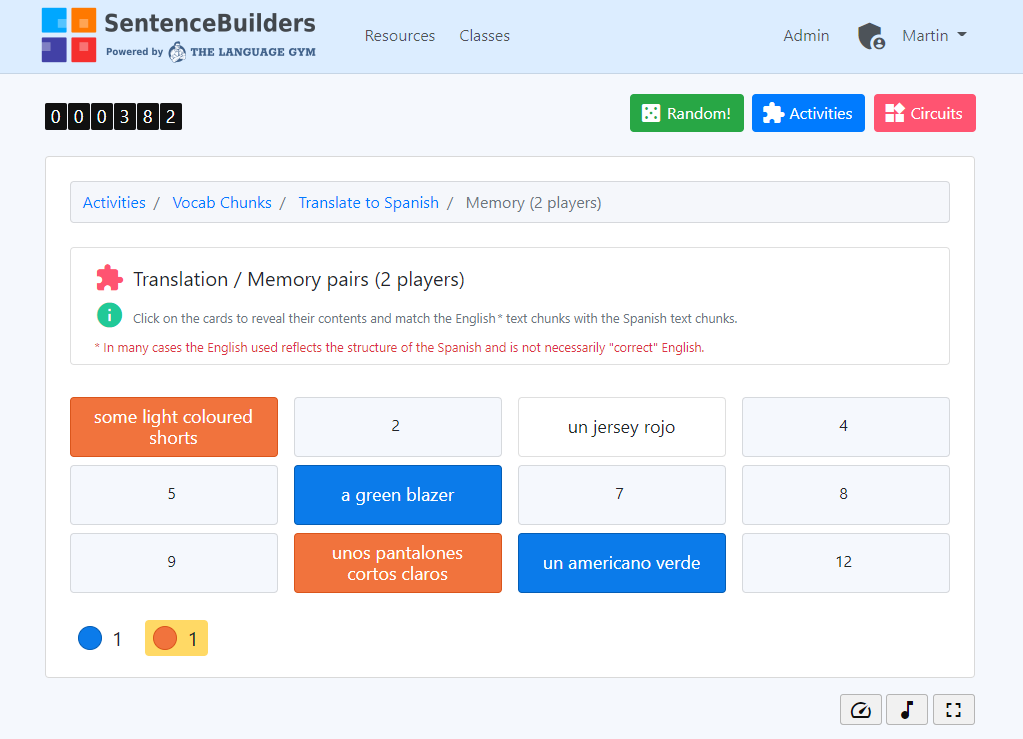Image resolution: width=1023 pixels, height=739 pixels.
Task: Reveal memory card number 7
Action: tap(621, 495)
